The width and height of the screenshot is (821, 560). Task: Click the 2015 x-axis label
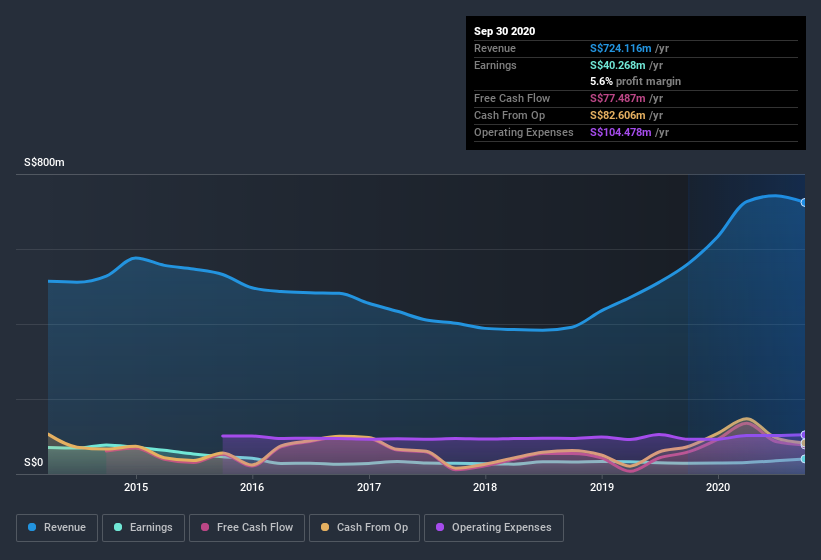tap(136, 487)
